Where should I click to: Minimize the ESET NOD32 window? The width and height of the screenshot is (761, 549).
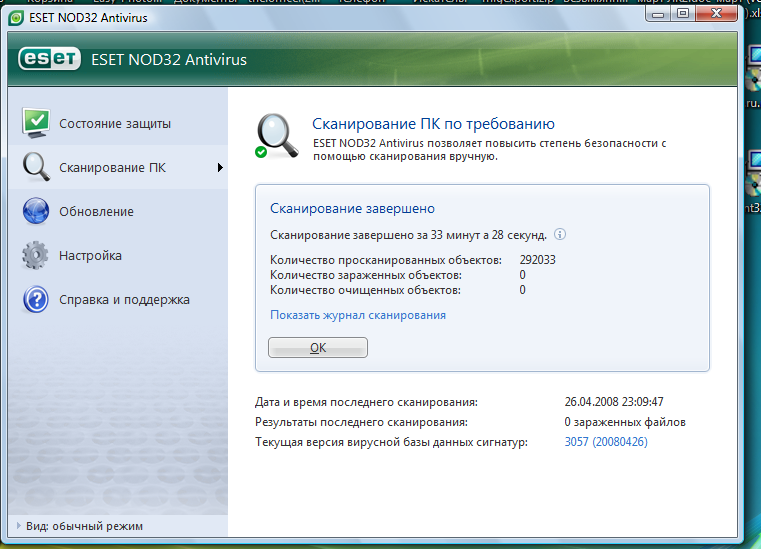click(x=658, y=14)
